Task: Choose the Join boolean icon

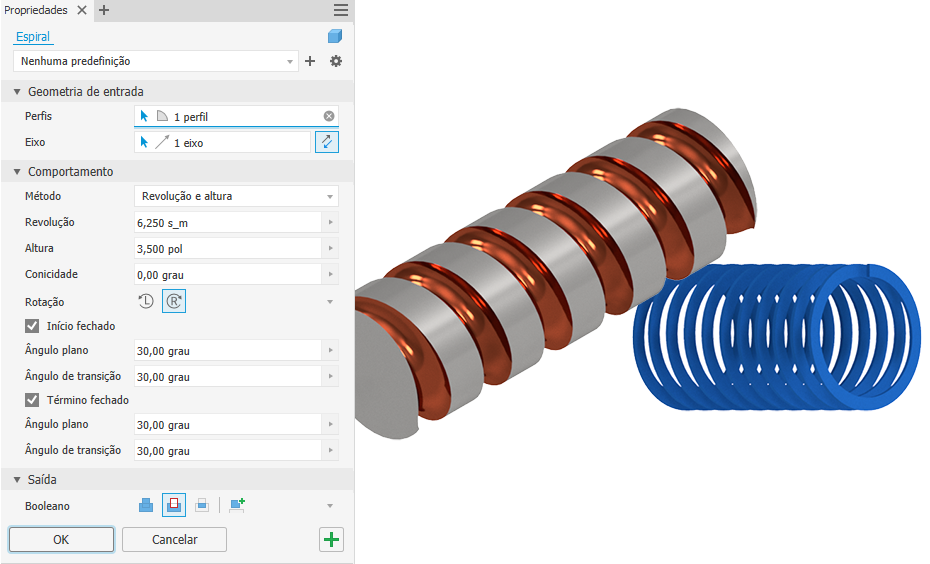Action: click(x=146, y=505)
